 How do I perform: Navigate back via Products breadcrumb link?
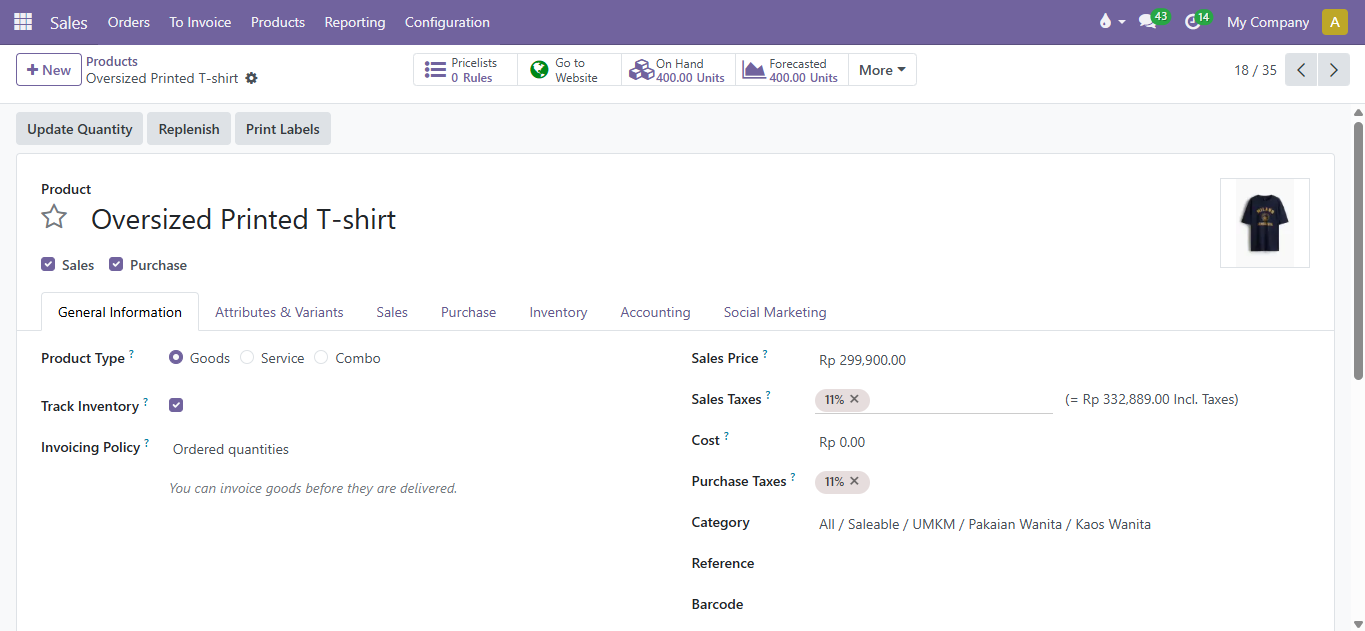pos(111,61)
